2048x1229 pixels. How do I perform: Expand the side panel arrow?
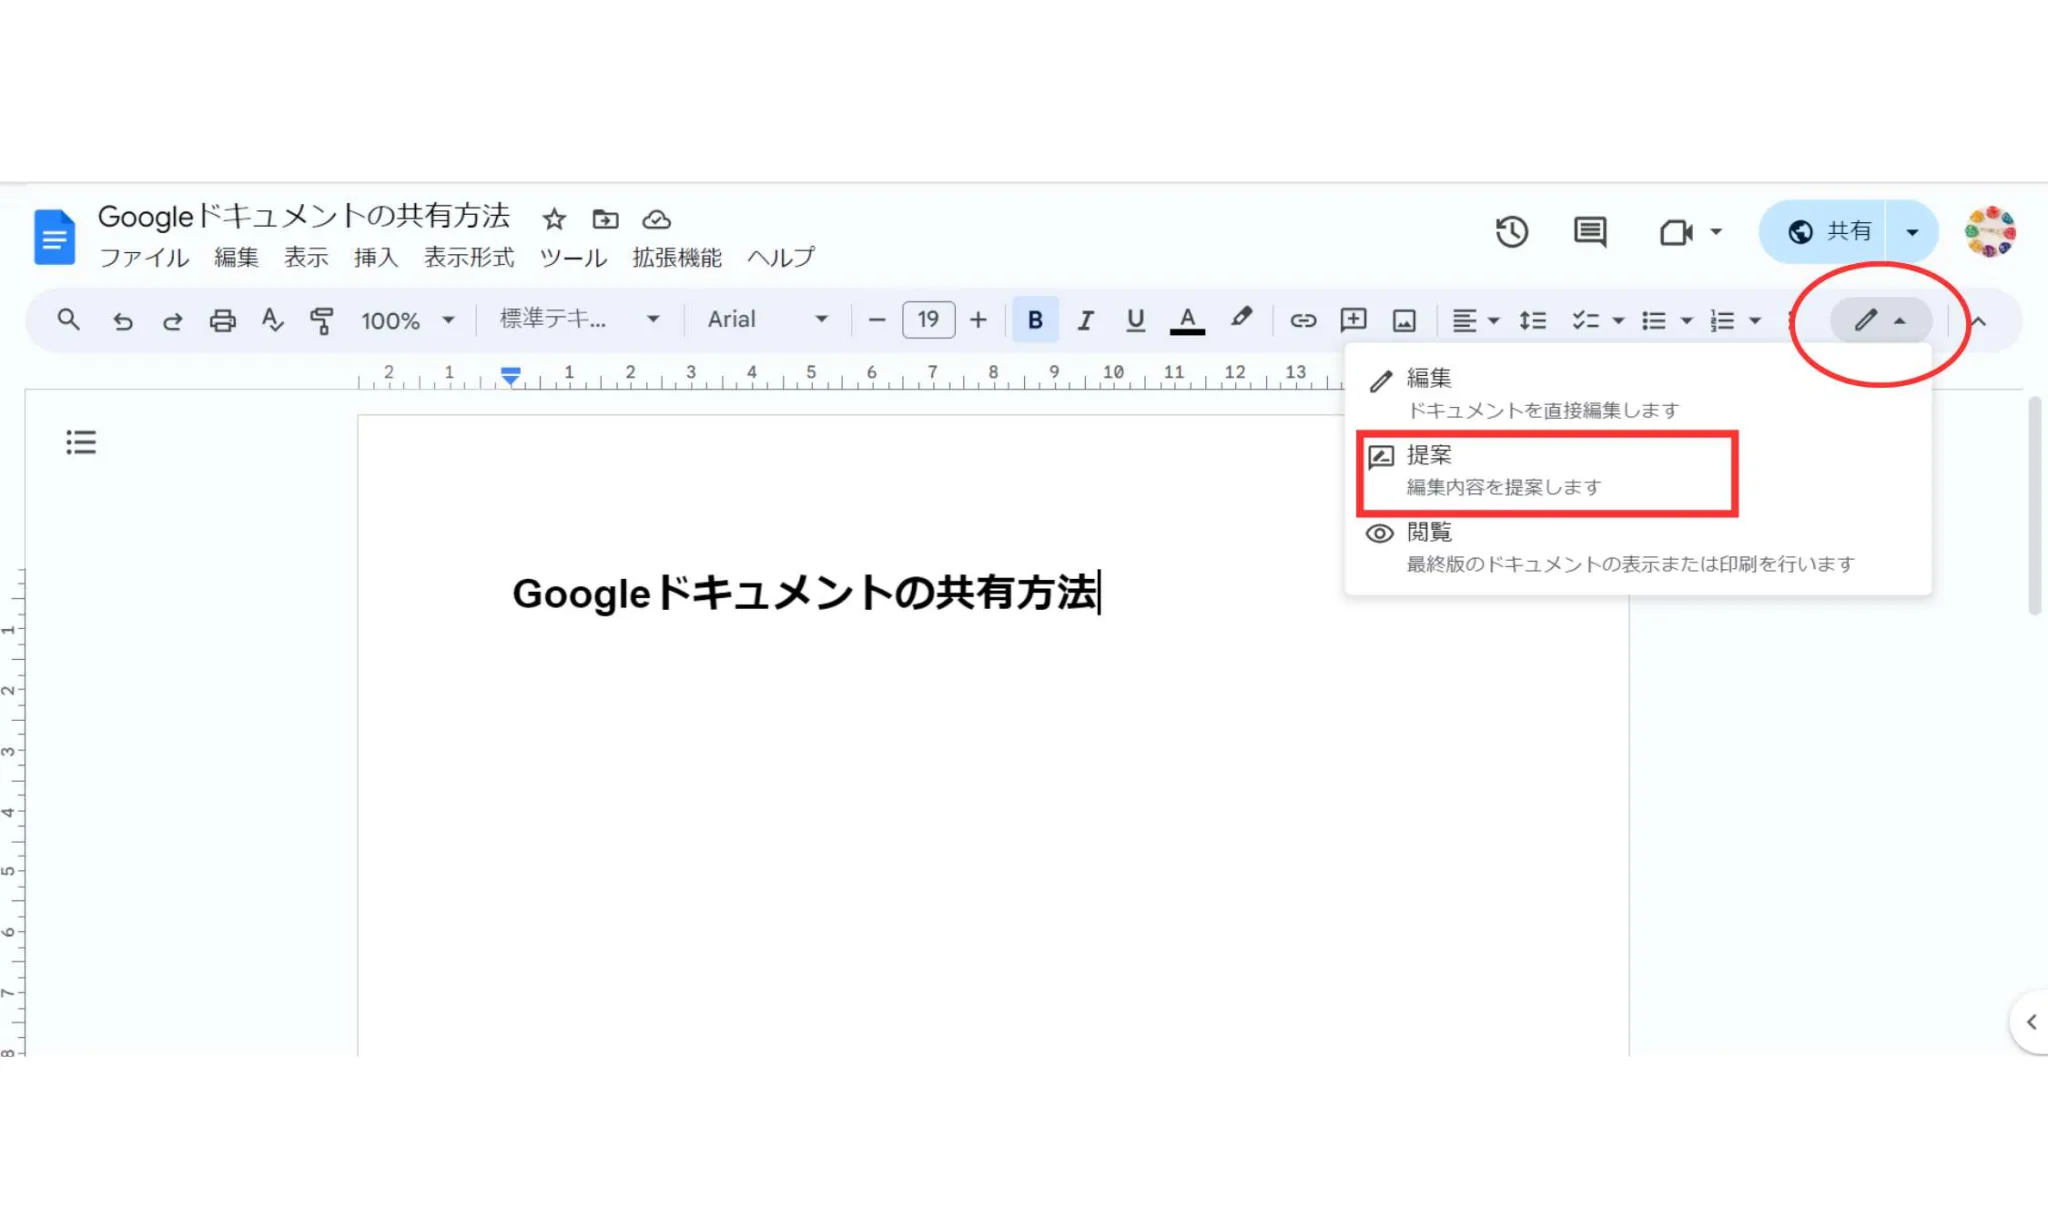[2031, 1022]
